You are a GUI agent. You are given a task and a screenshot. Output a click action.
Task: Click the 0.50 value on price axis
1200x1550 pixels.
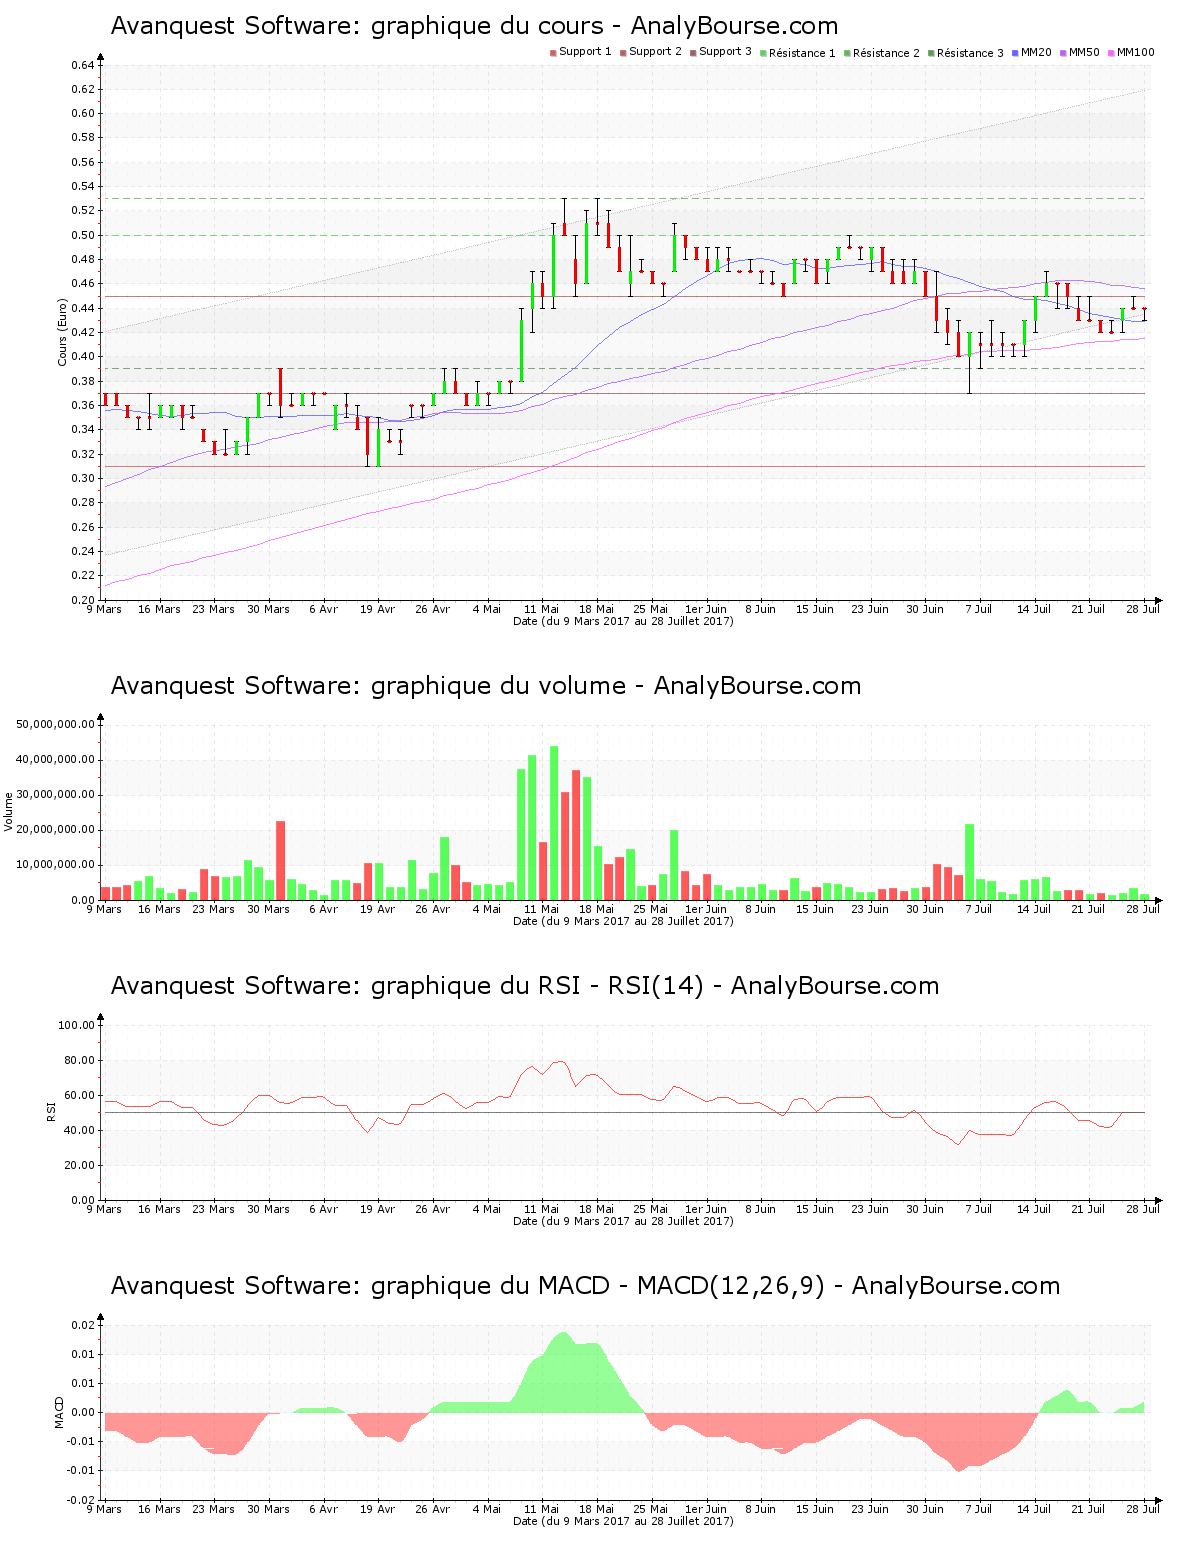pyautogui.click(x=83, y=235)
